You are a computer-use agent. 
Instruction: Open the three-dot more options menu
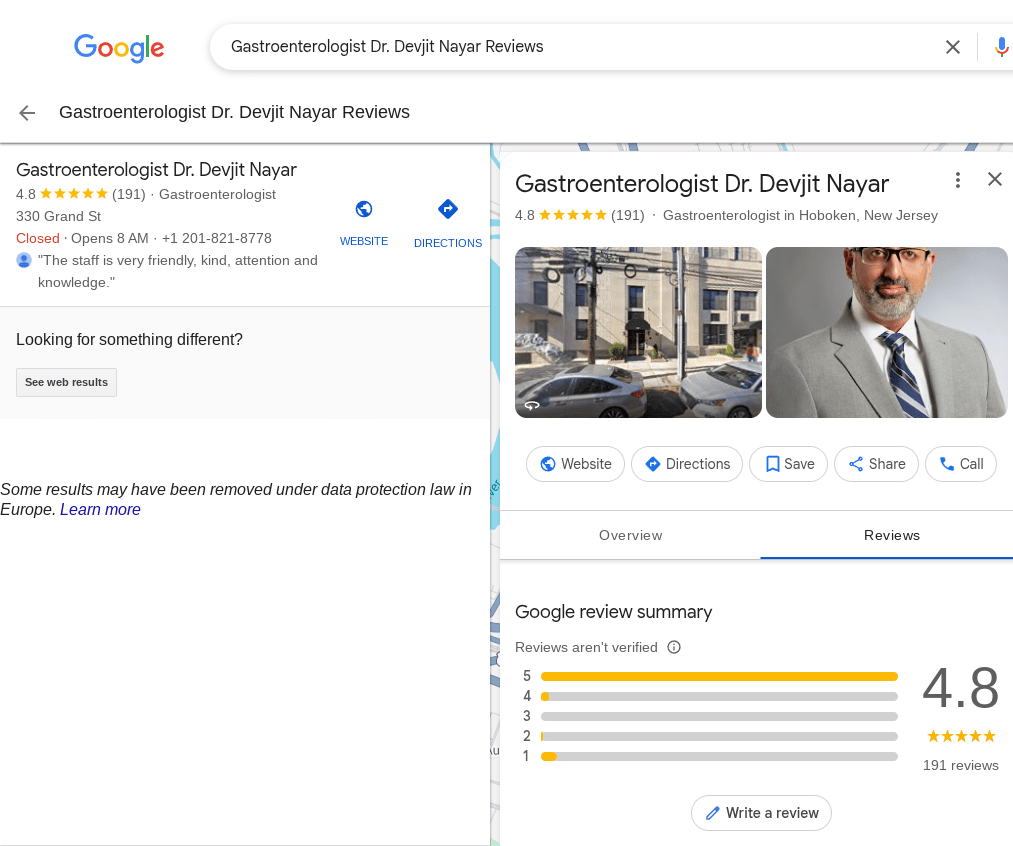coord(958,180)
